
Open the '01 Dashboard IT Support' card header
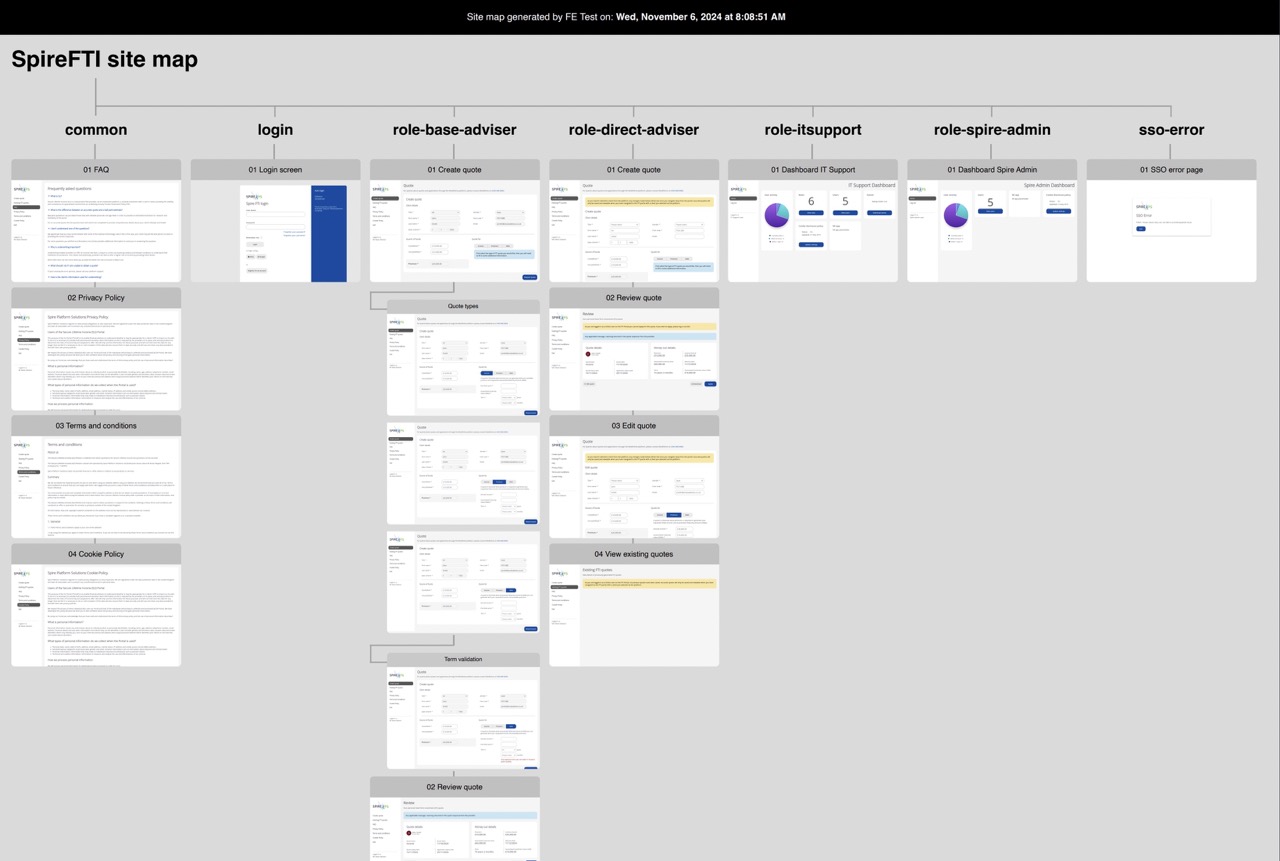[x=813, y=170]
